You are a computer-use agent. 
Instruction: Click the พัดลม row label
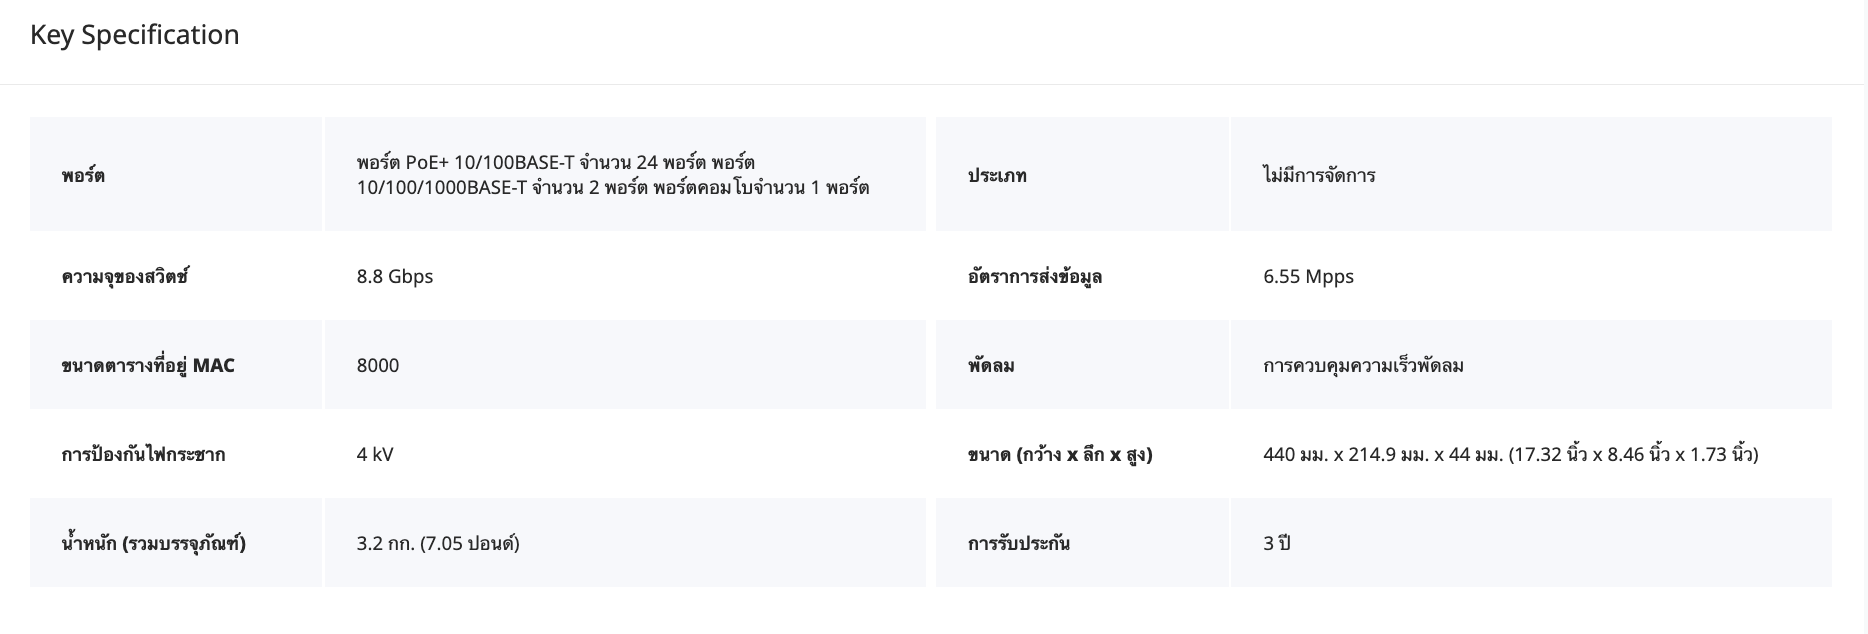point(991,365)
